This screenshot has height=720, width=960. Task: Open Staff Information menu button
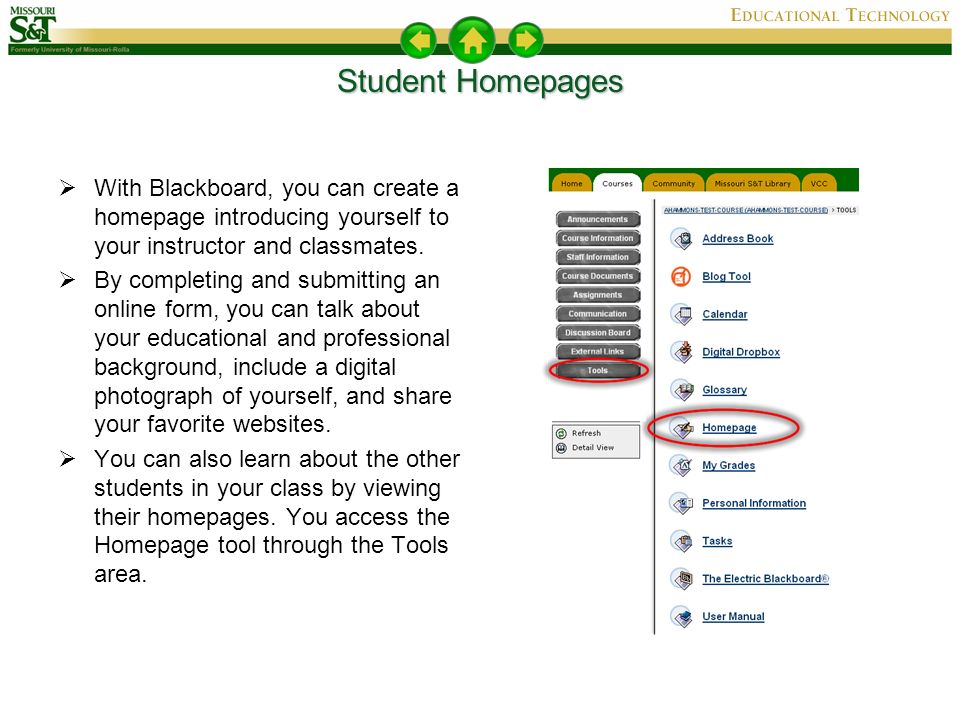[598, 257]
